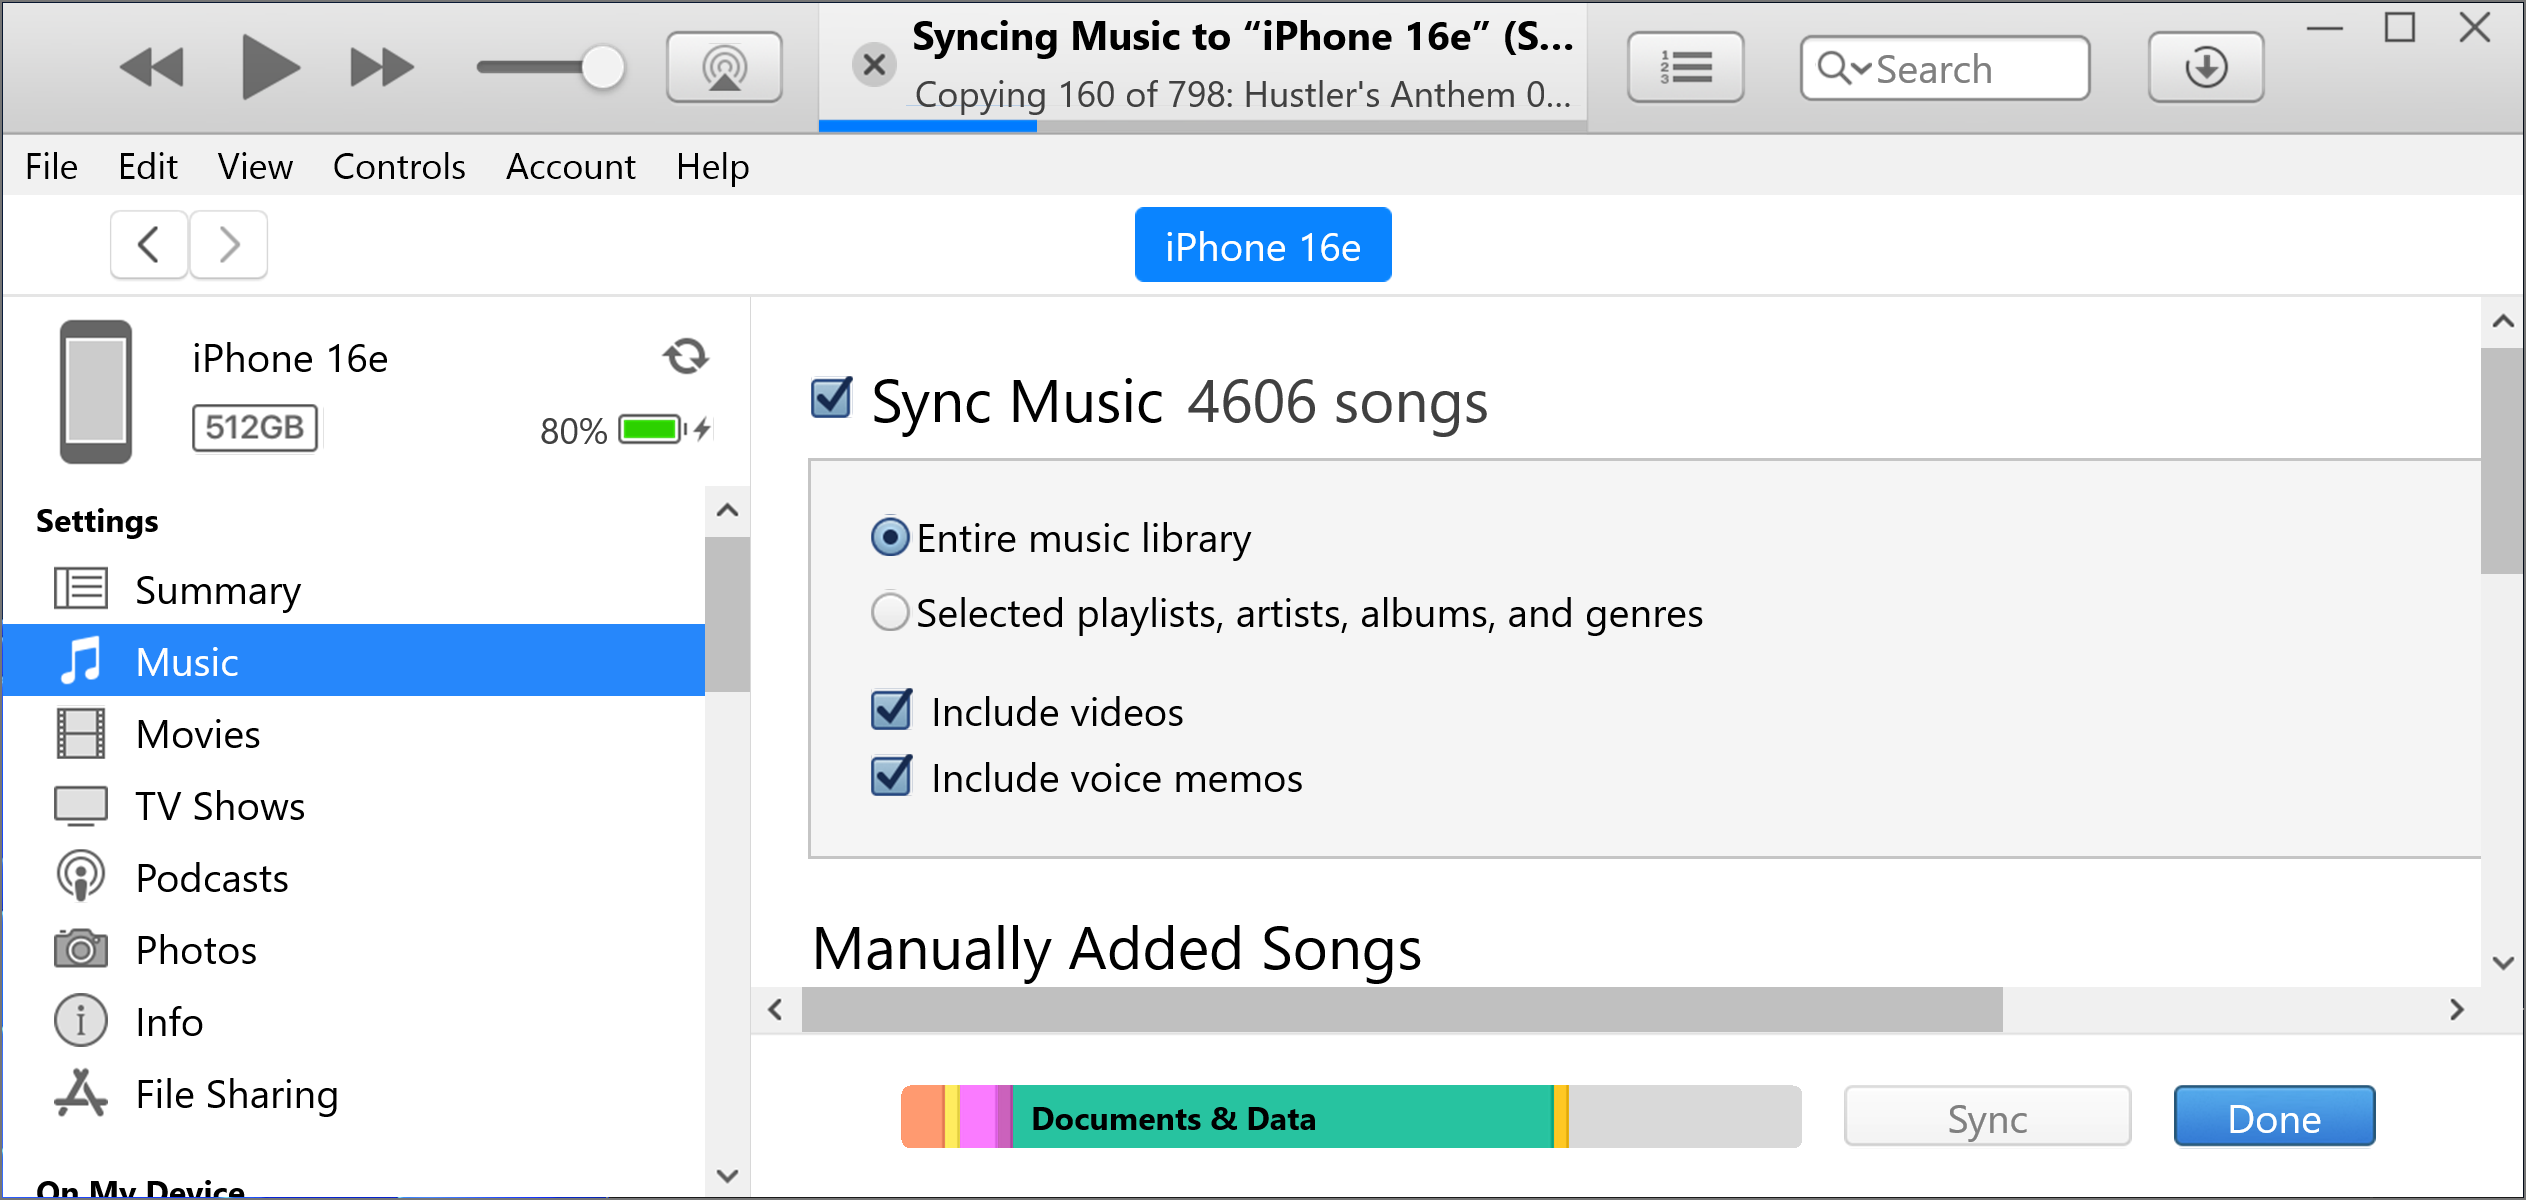Select the Selected playlists, artists, albums radio
The image size is (2526, 1200).
point(890,612)
